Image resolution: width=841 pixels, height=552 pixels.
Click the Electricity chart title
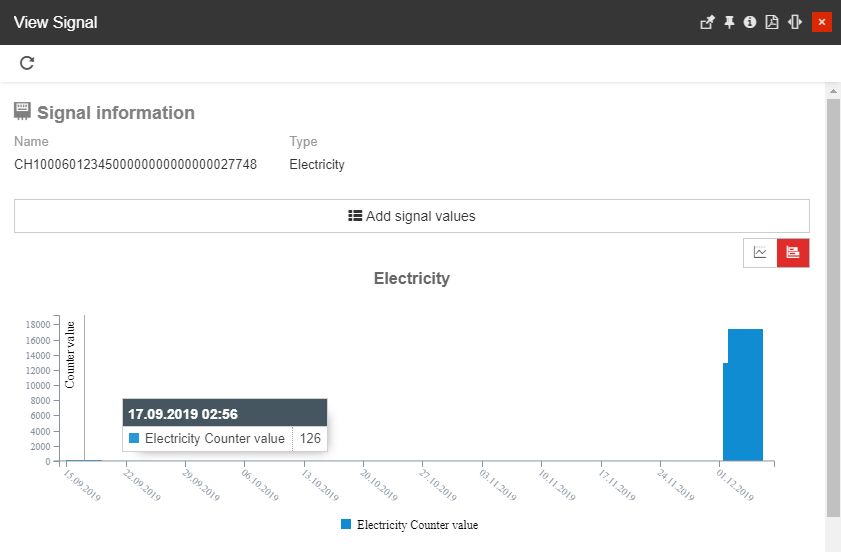[x=411, y=279]
